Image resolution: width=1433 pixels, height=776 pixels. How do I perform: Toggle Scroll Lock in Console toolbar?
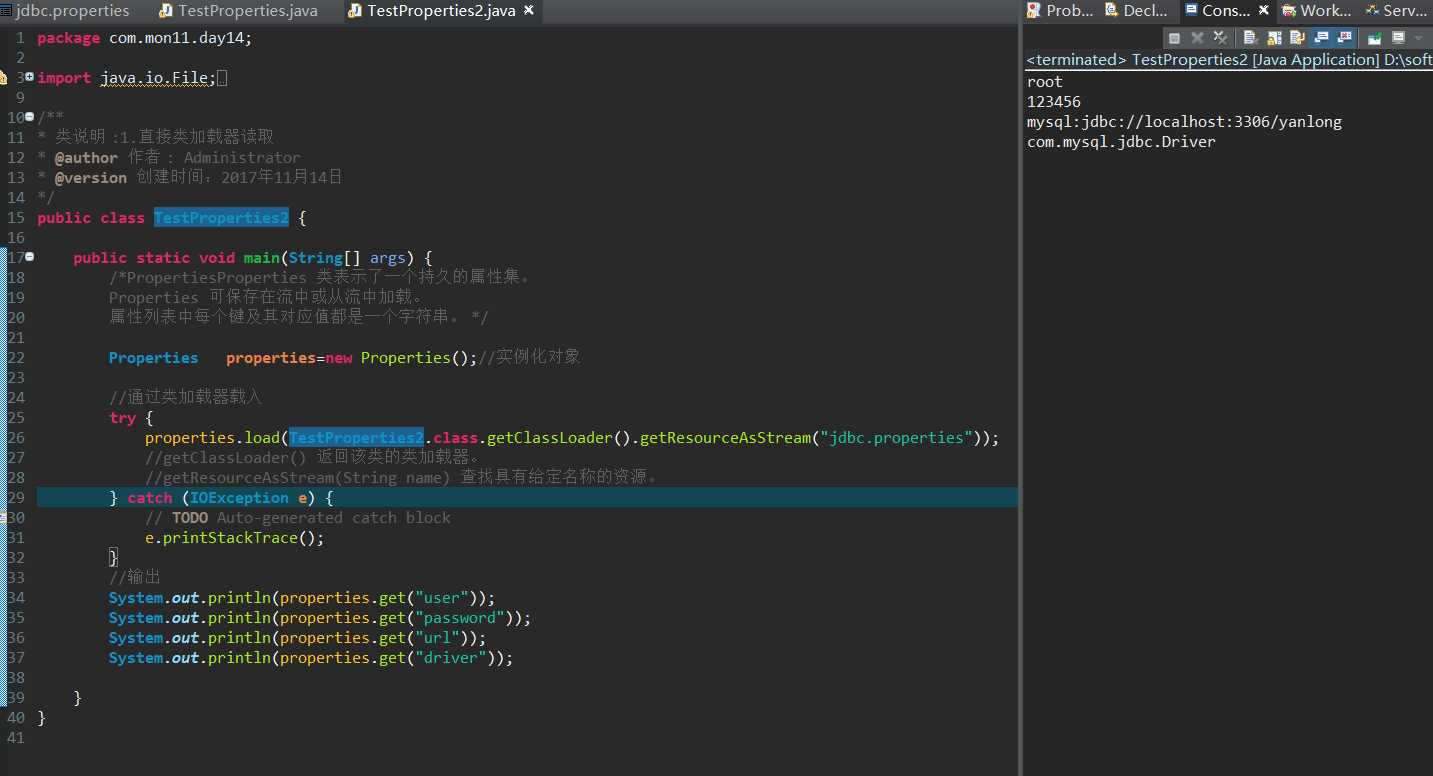click(x=1275, y=38)
